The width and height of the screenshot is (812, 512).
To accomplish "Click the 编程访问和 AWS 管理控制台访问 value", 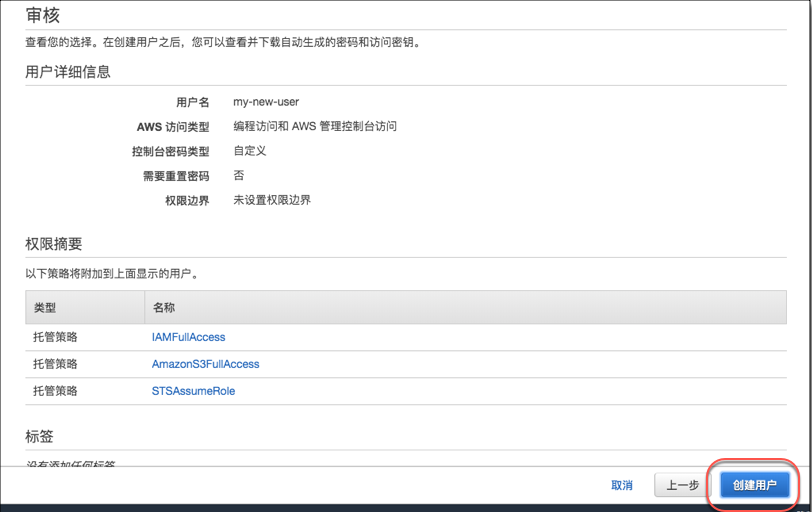I will [x=315, y=126].
